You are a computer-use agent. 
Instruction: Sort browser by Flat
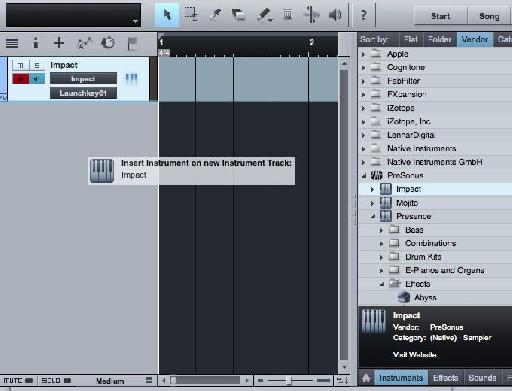[411, 39]
